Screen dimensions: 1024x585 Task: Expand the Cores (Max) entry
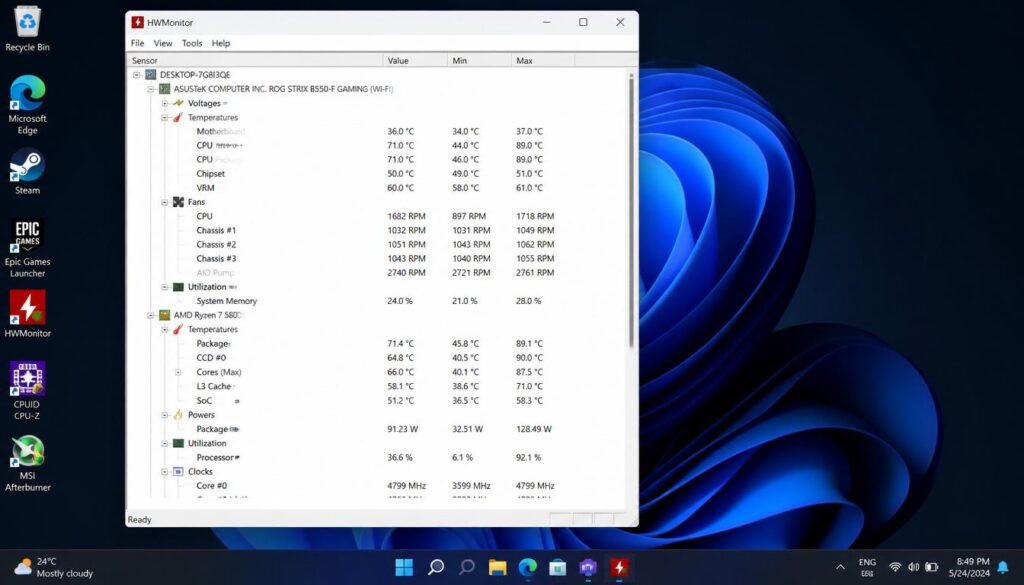click(178, 372)
